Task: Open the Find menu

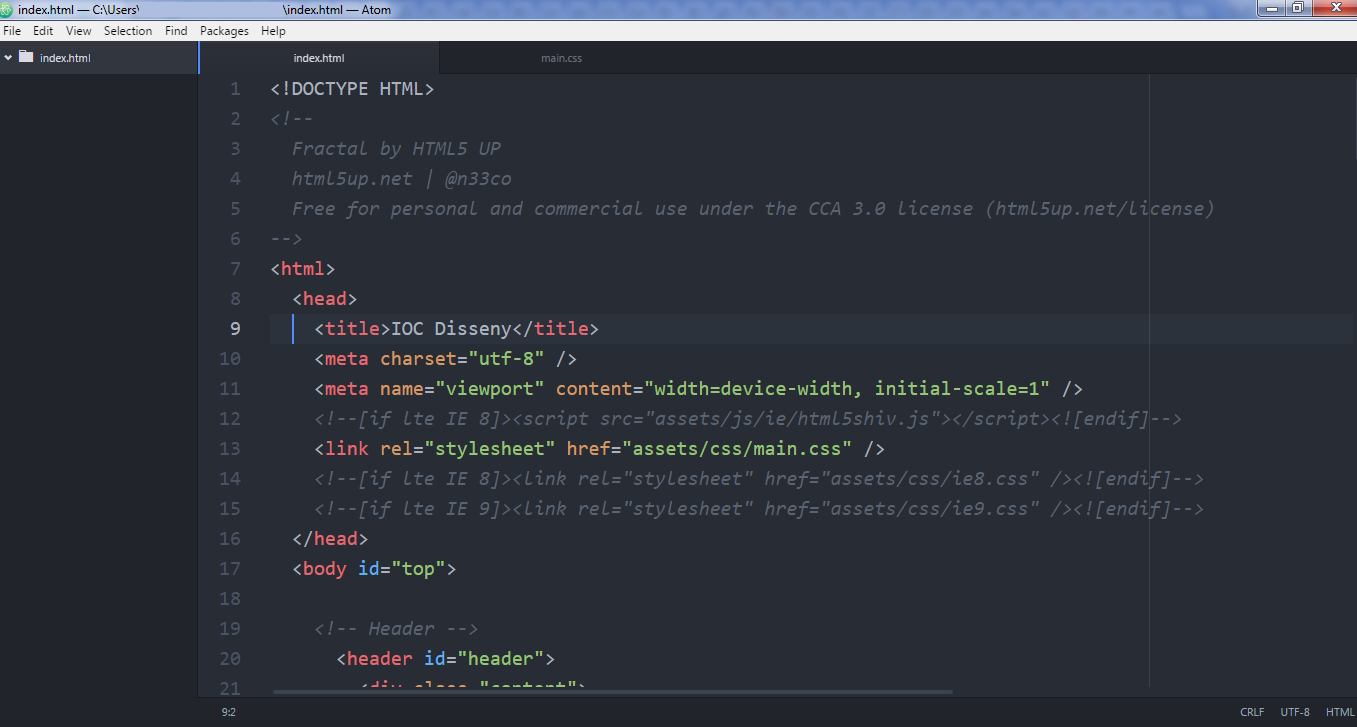Action: pyautogui.click(x=176, y=31)
